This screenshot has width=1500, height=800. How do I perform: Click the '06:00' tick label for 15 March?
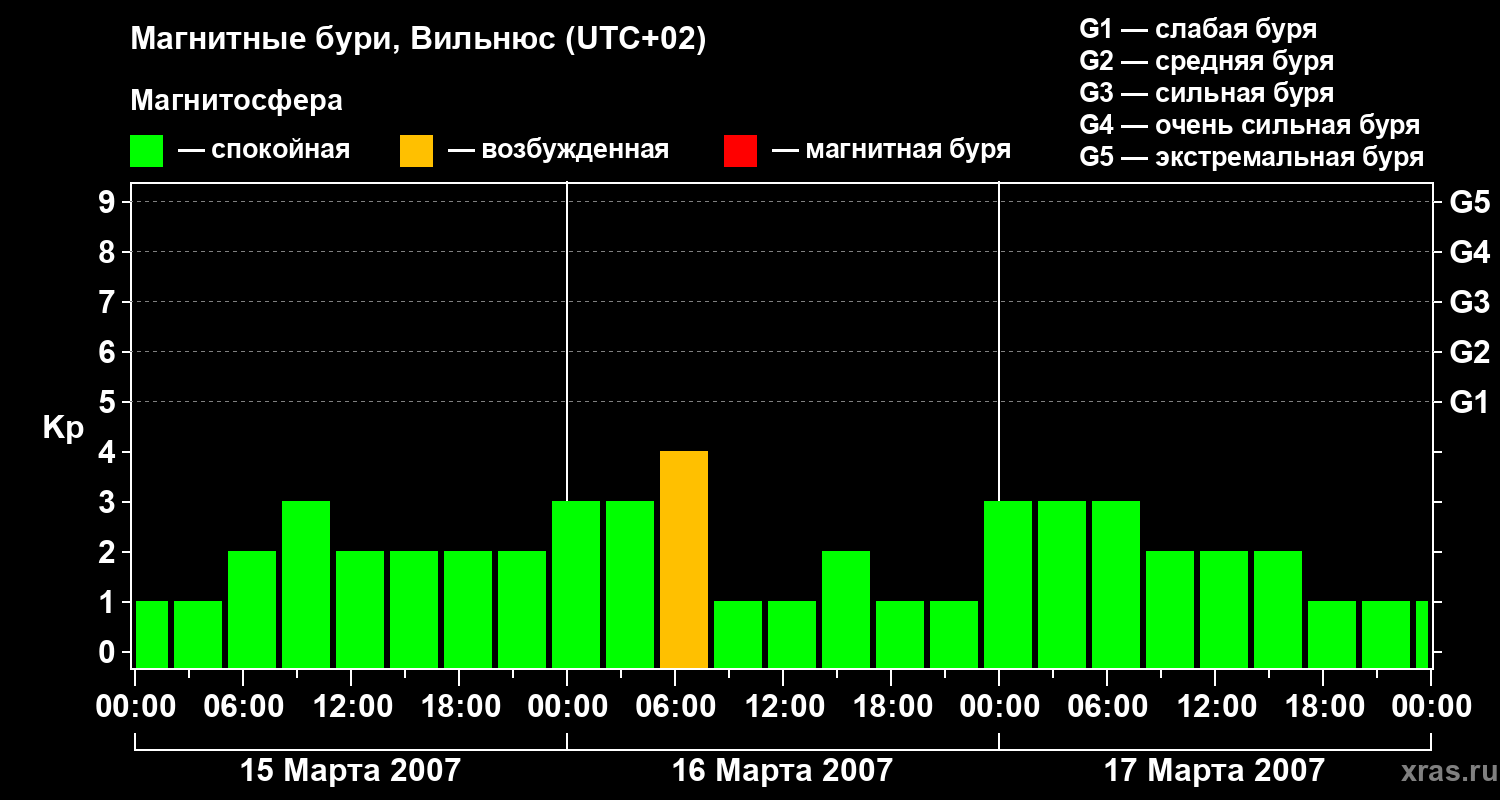tap(243, 707)
